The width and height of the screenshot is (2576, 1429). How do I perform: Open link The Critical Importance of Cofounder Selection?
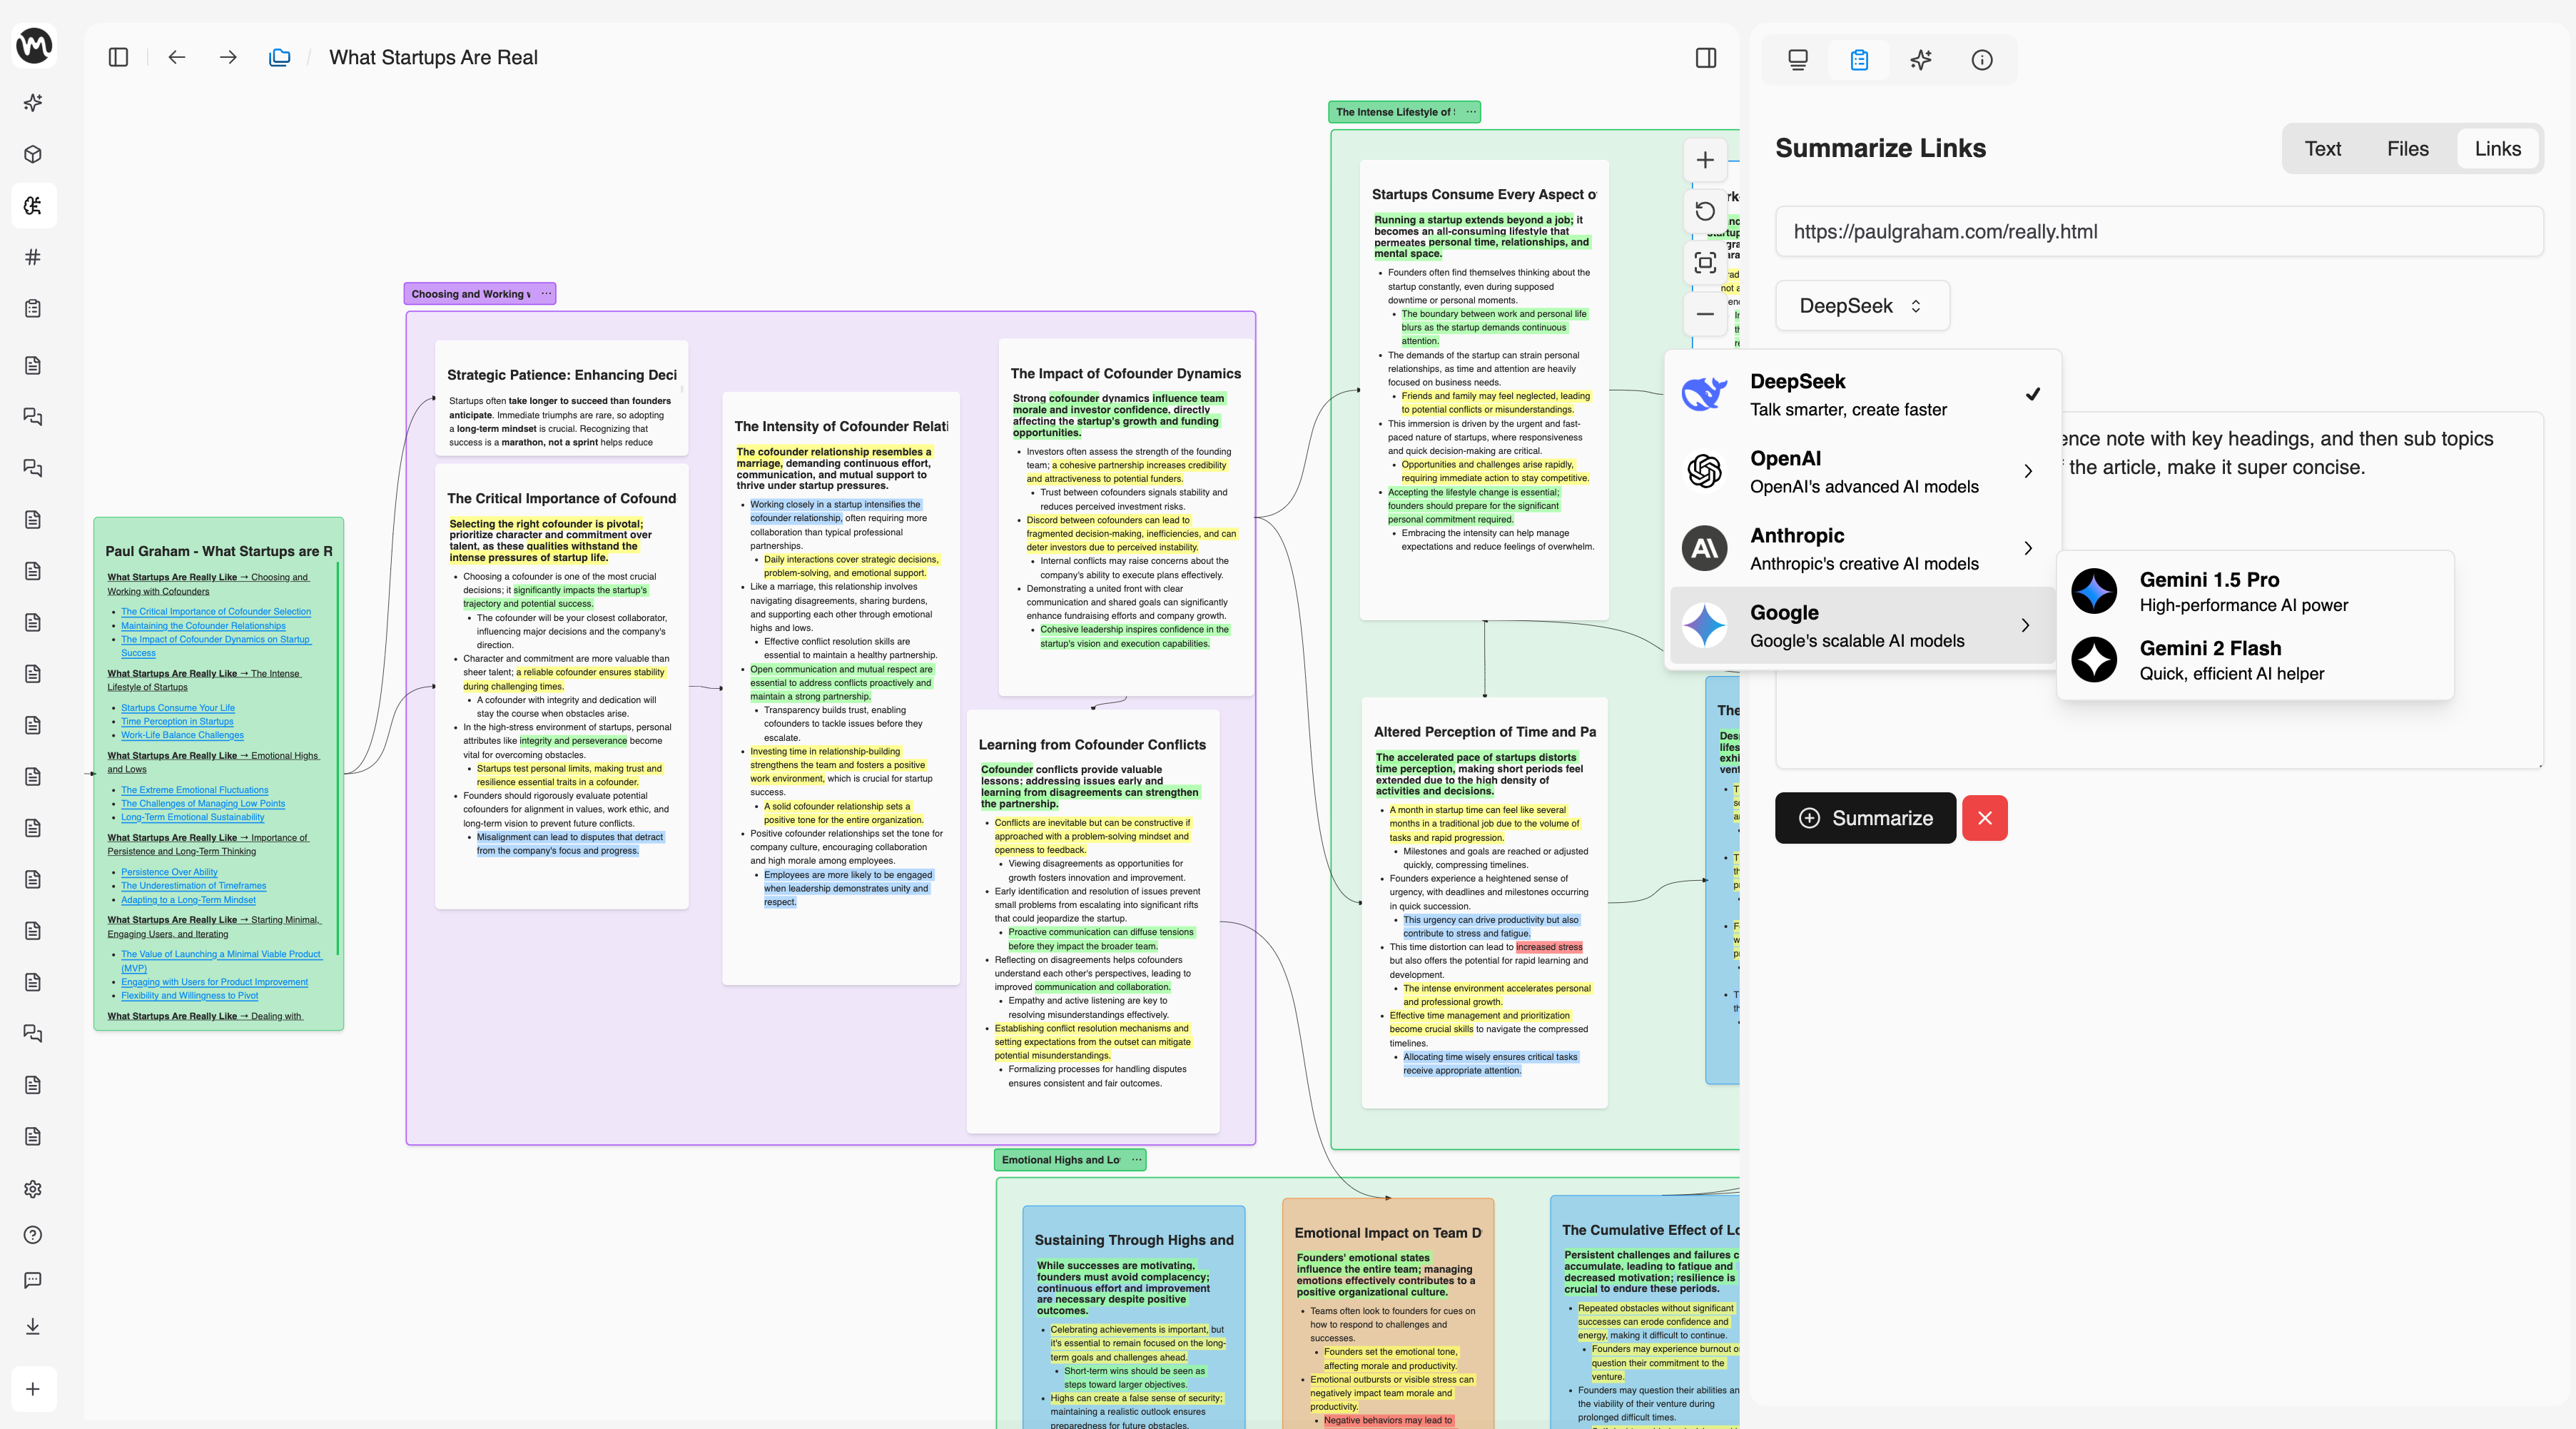pos(216,611)
